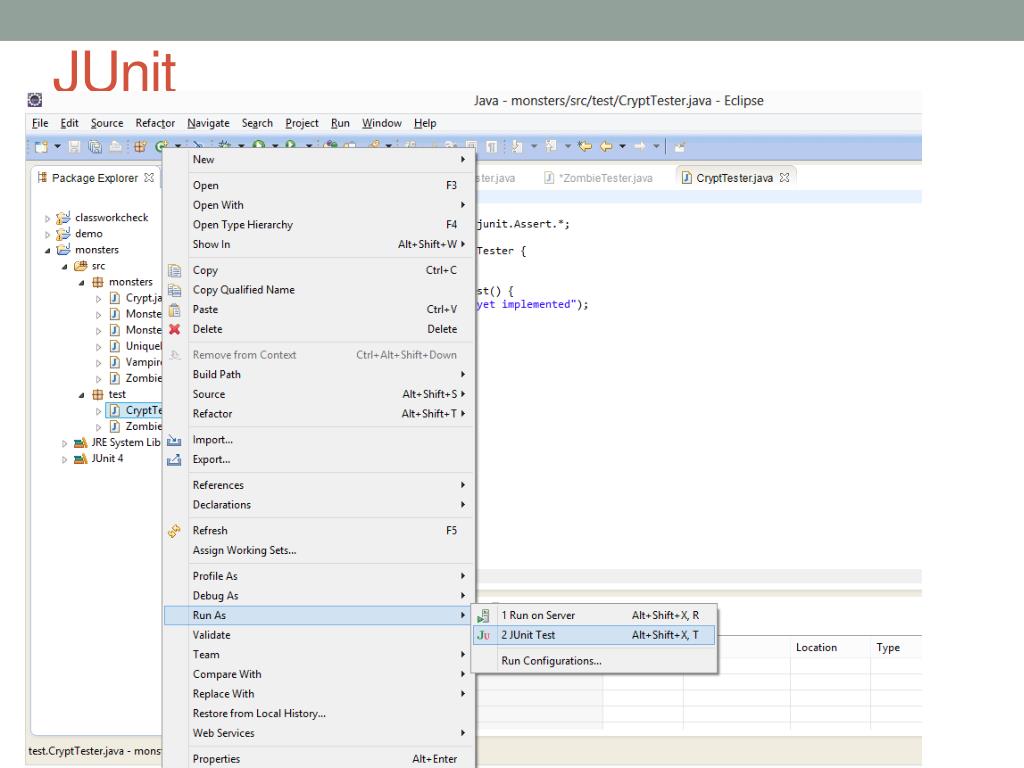Toggle Show Whitespace Characters pilcrow icon

click(x=492, y=147)
